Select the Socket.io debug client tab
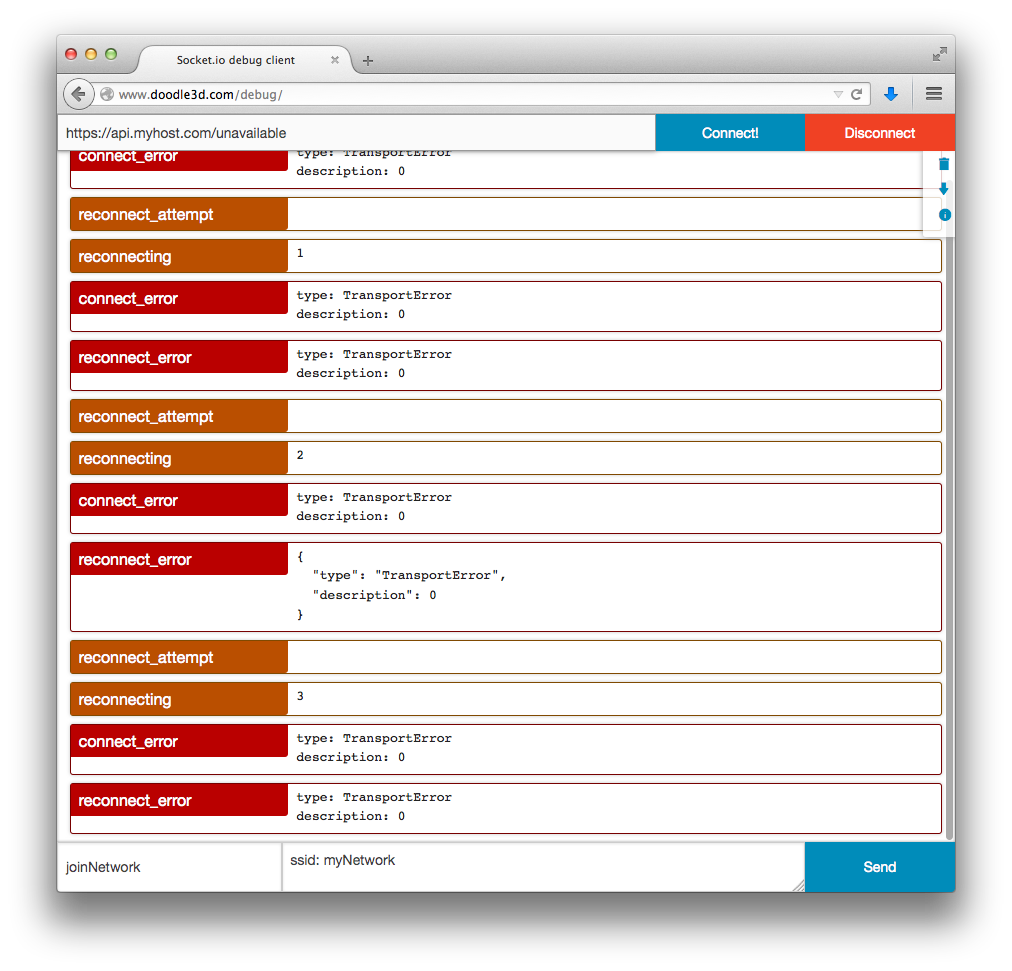 [x=245, y=60]
